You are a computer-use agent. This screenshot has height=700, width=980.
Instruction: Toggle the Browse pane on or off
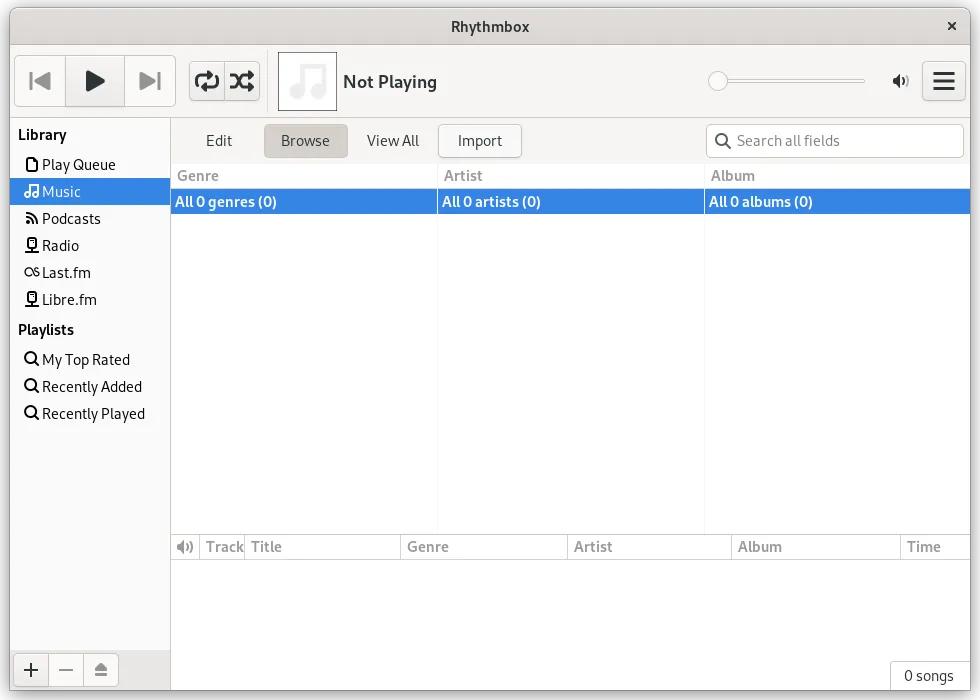coord(305,141)
